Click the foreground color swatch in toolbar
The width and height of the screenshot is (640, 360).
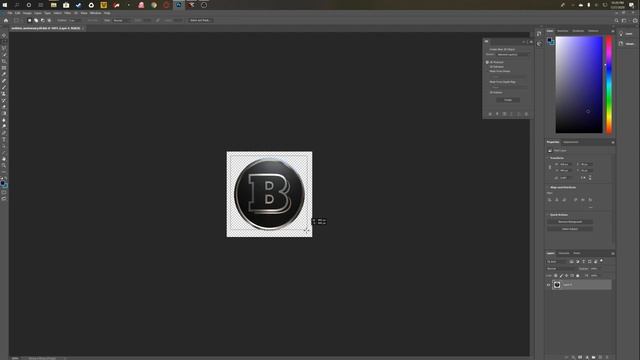[x=3, y=183]
